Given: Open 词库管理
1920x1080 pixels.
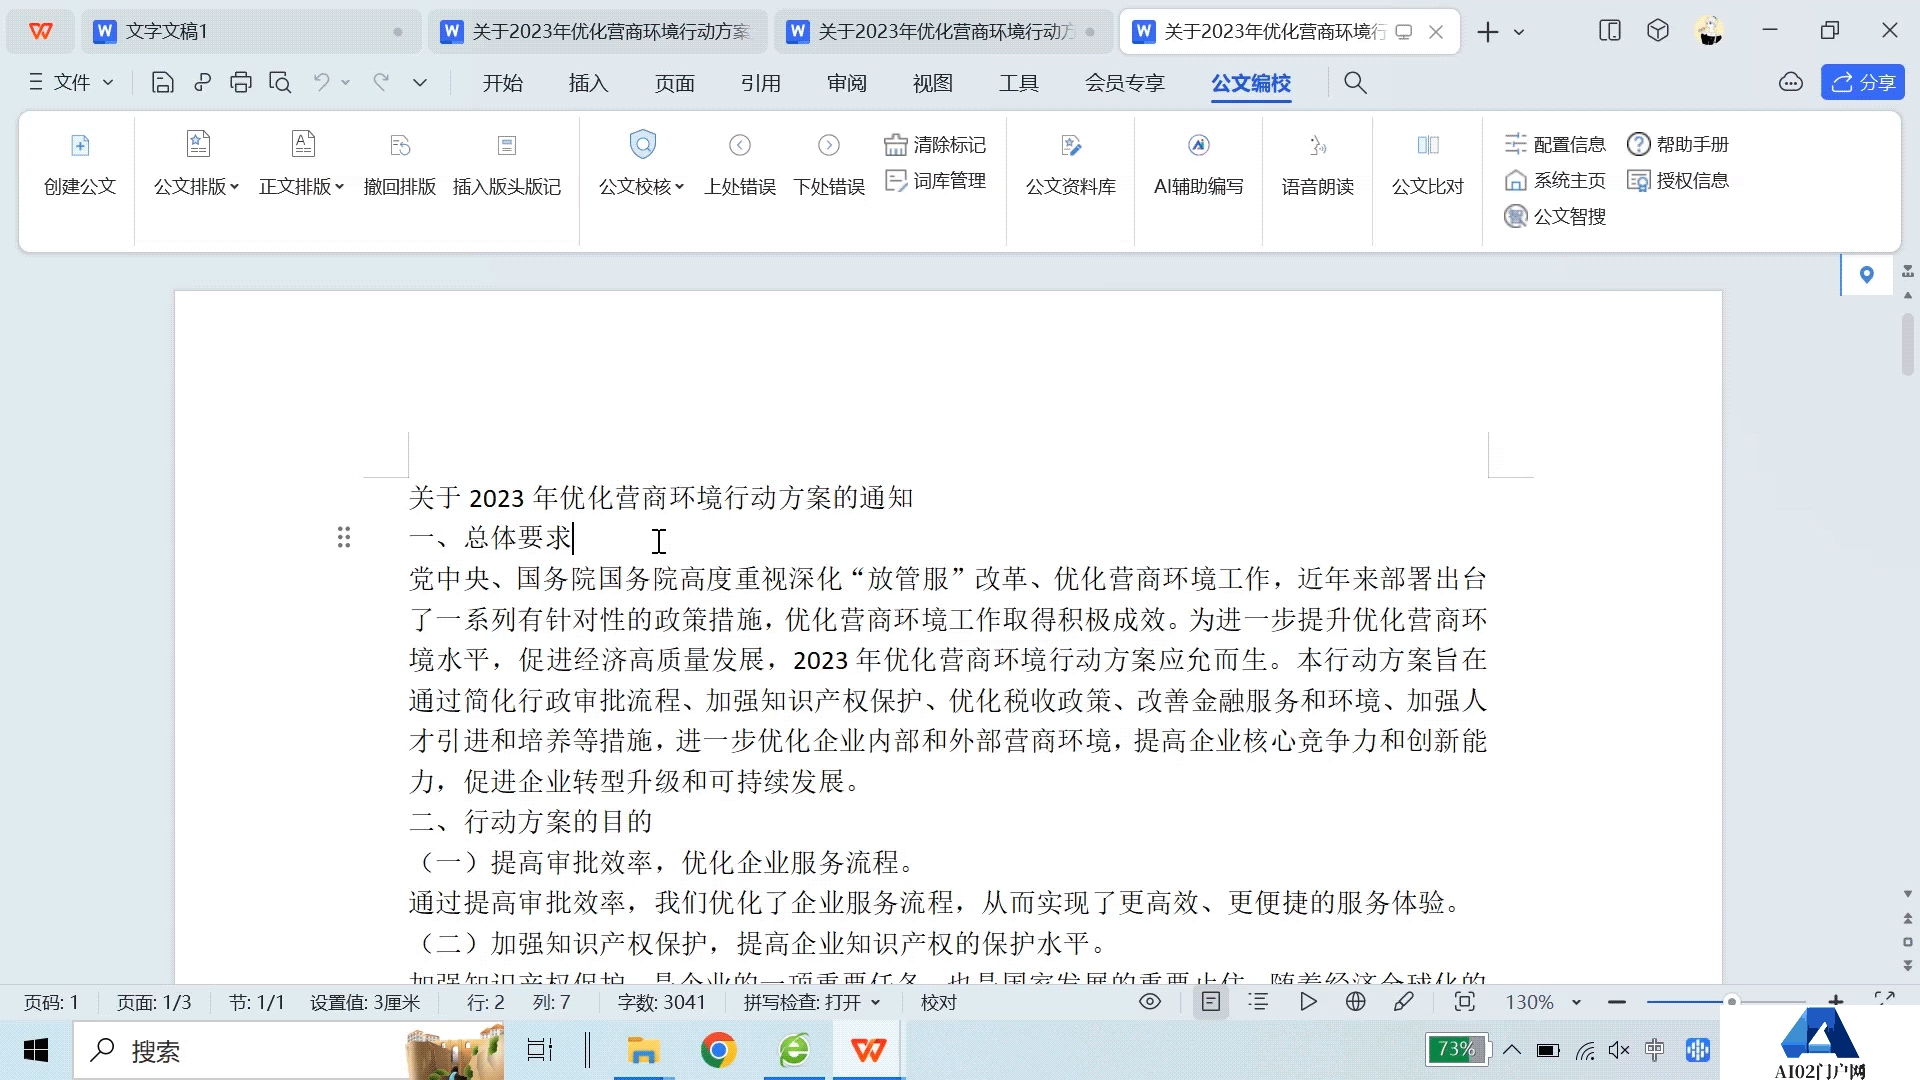Looking at the screenshot, I should coord(936,181).
